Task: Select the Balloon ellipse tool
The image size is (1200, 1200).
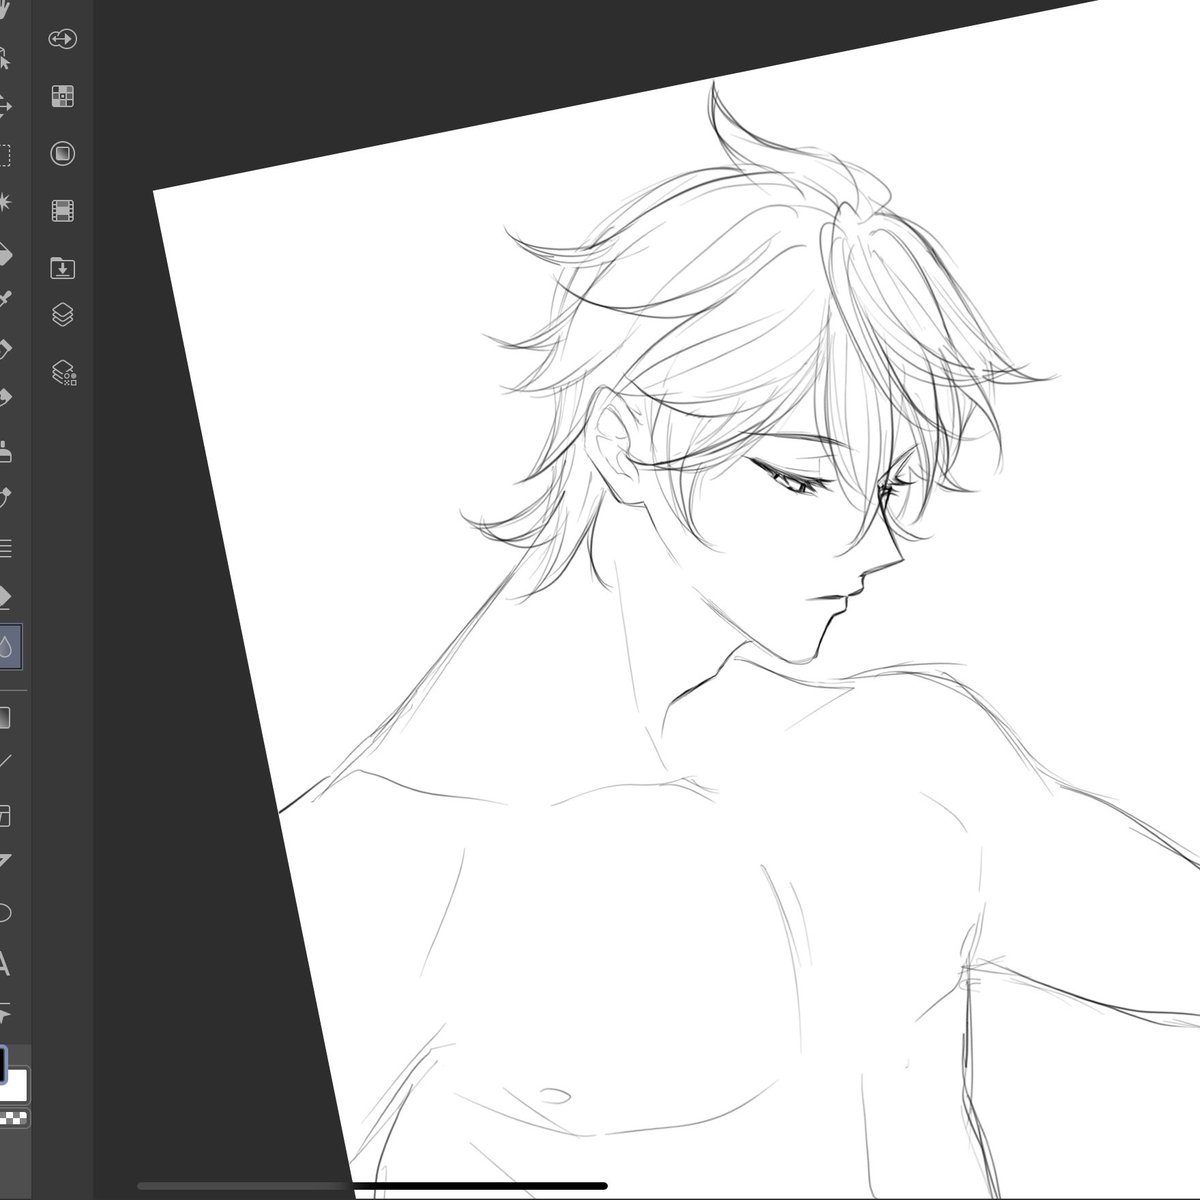Action: 4,913
